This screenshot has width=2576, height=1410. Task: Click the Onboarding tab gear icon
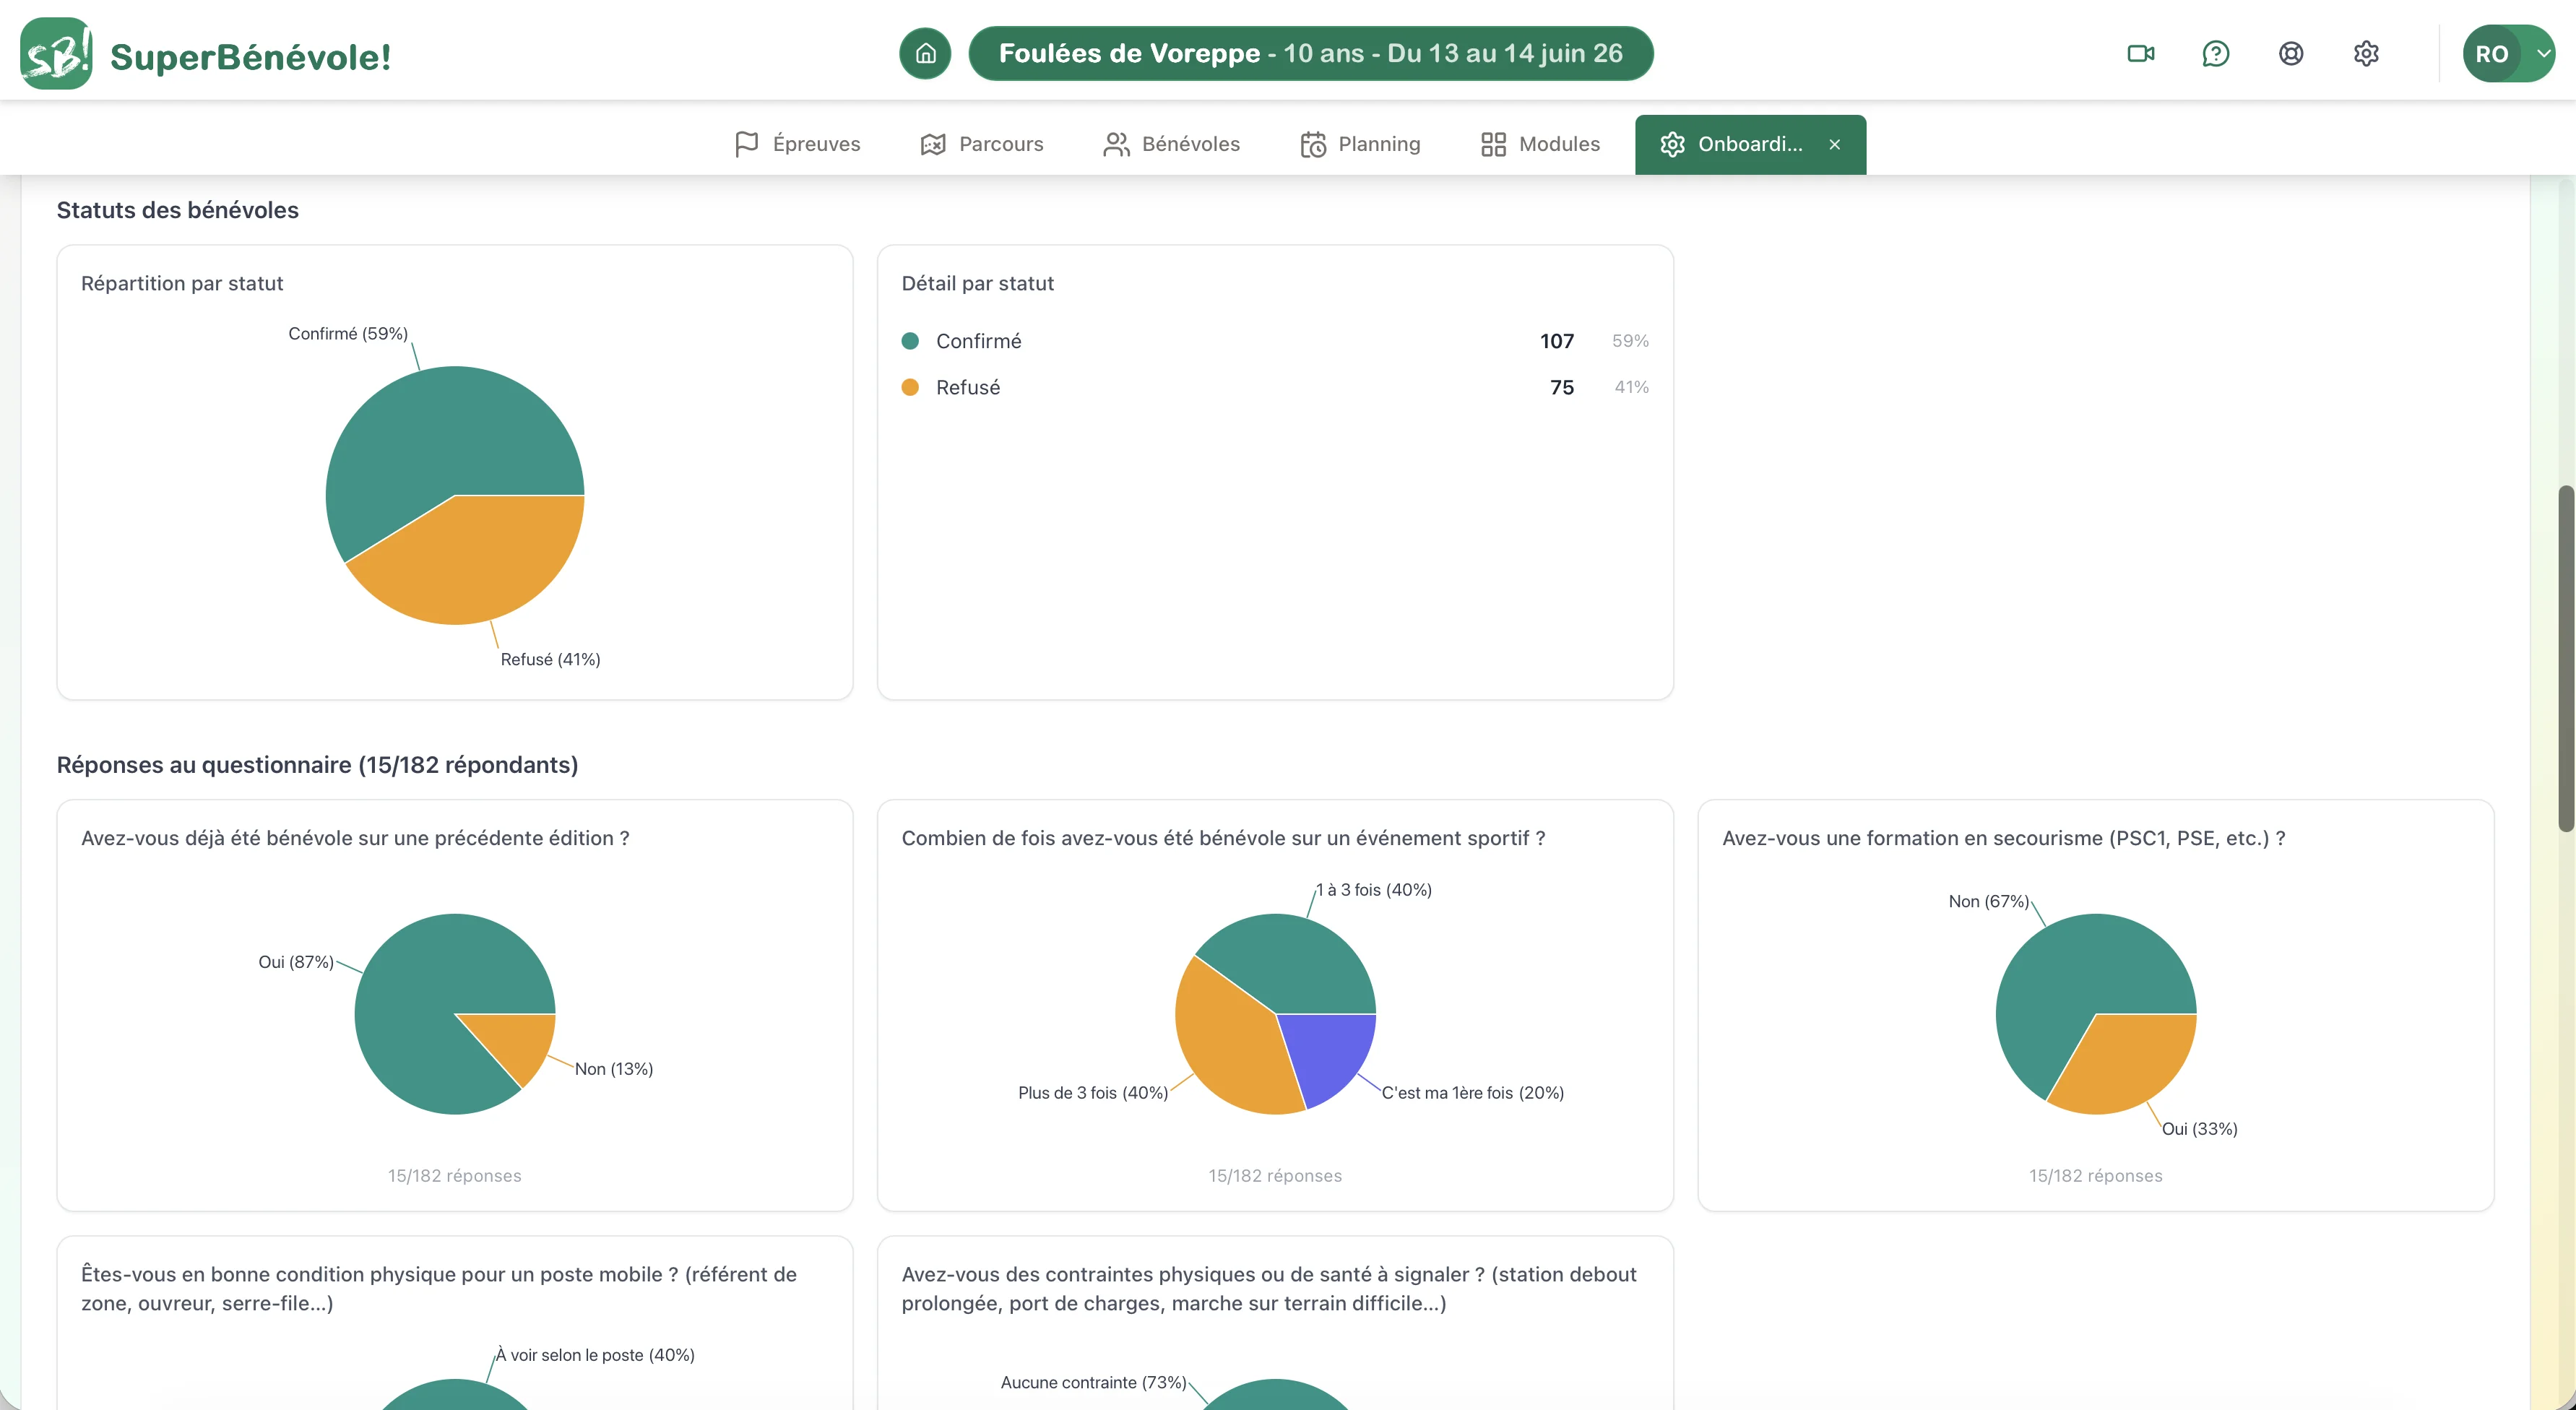(1673, 144)
